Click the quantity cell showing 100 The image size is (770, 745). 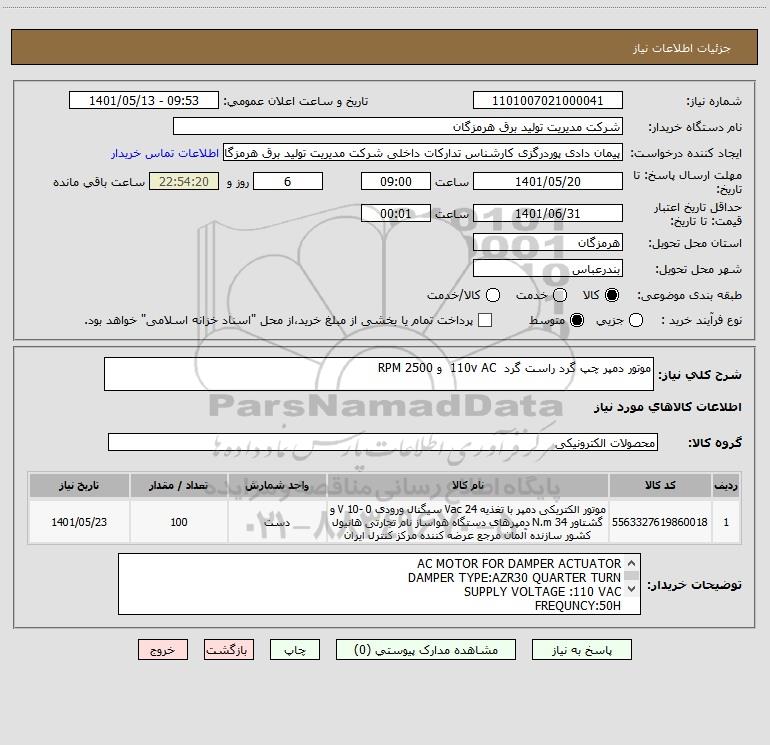(179, 522)
